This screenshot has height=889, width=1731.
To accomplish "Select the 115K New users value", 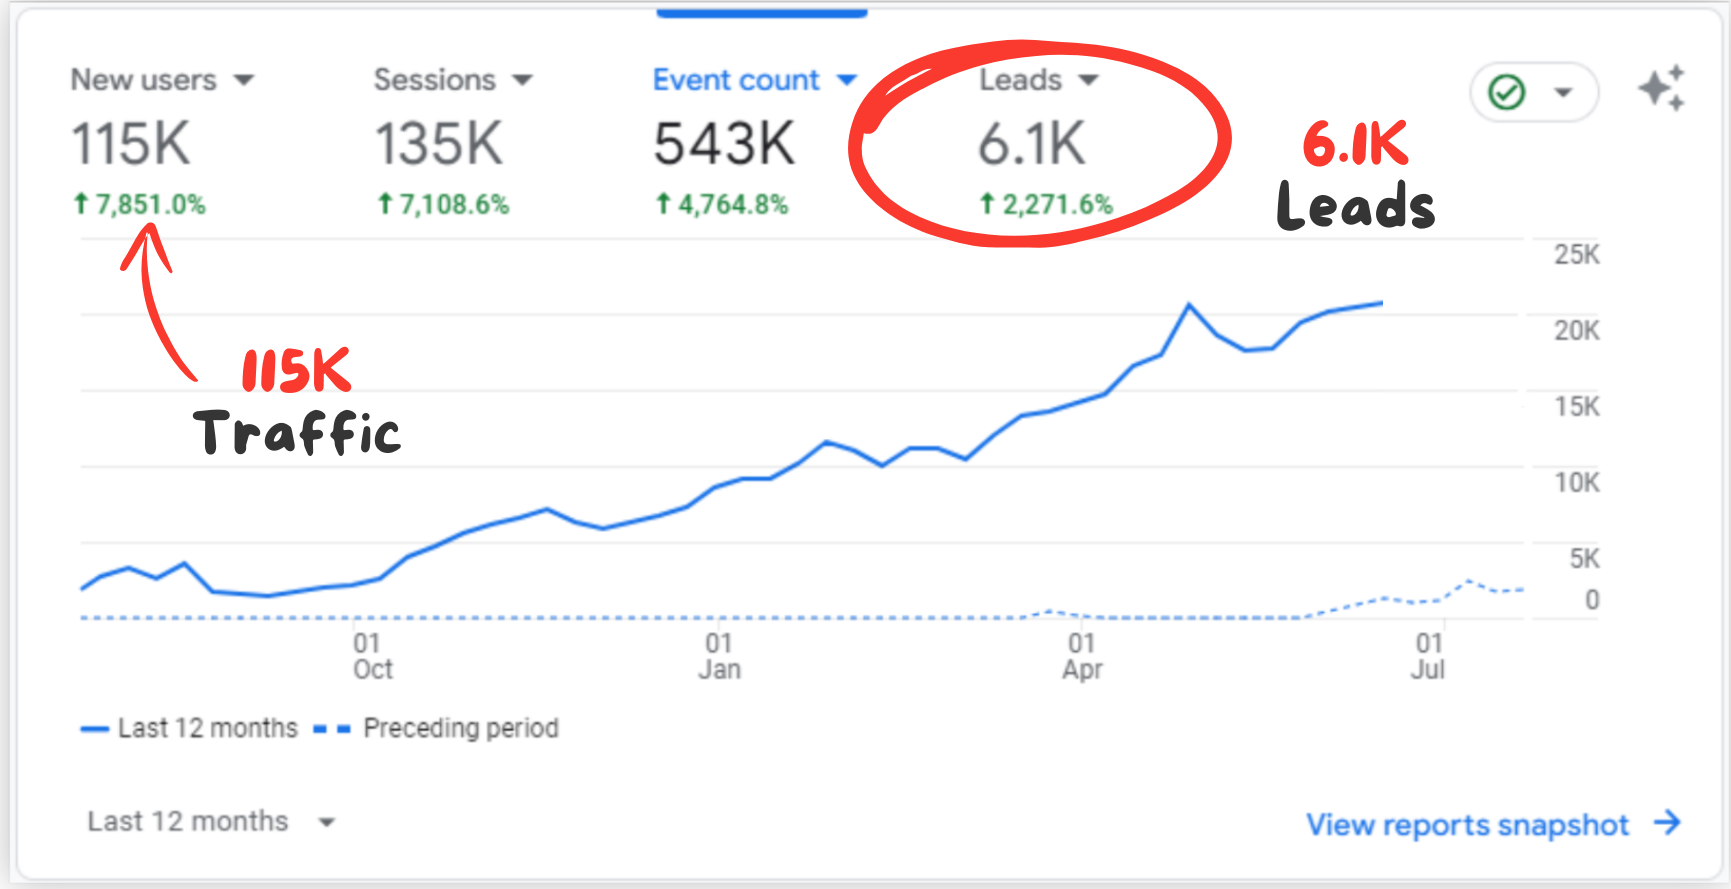I will (x=130, y=144).
